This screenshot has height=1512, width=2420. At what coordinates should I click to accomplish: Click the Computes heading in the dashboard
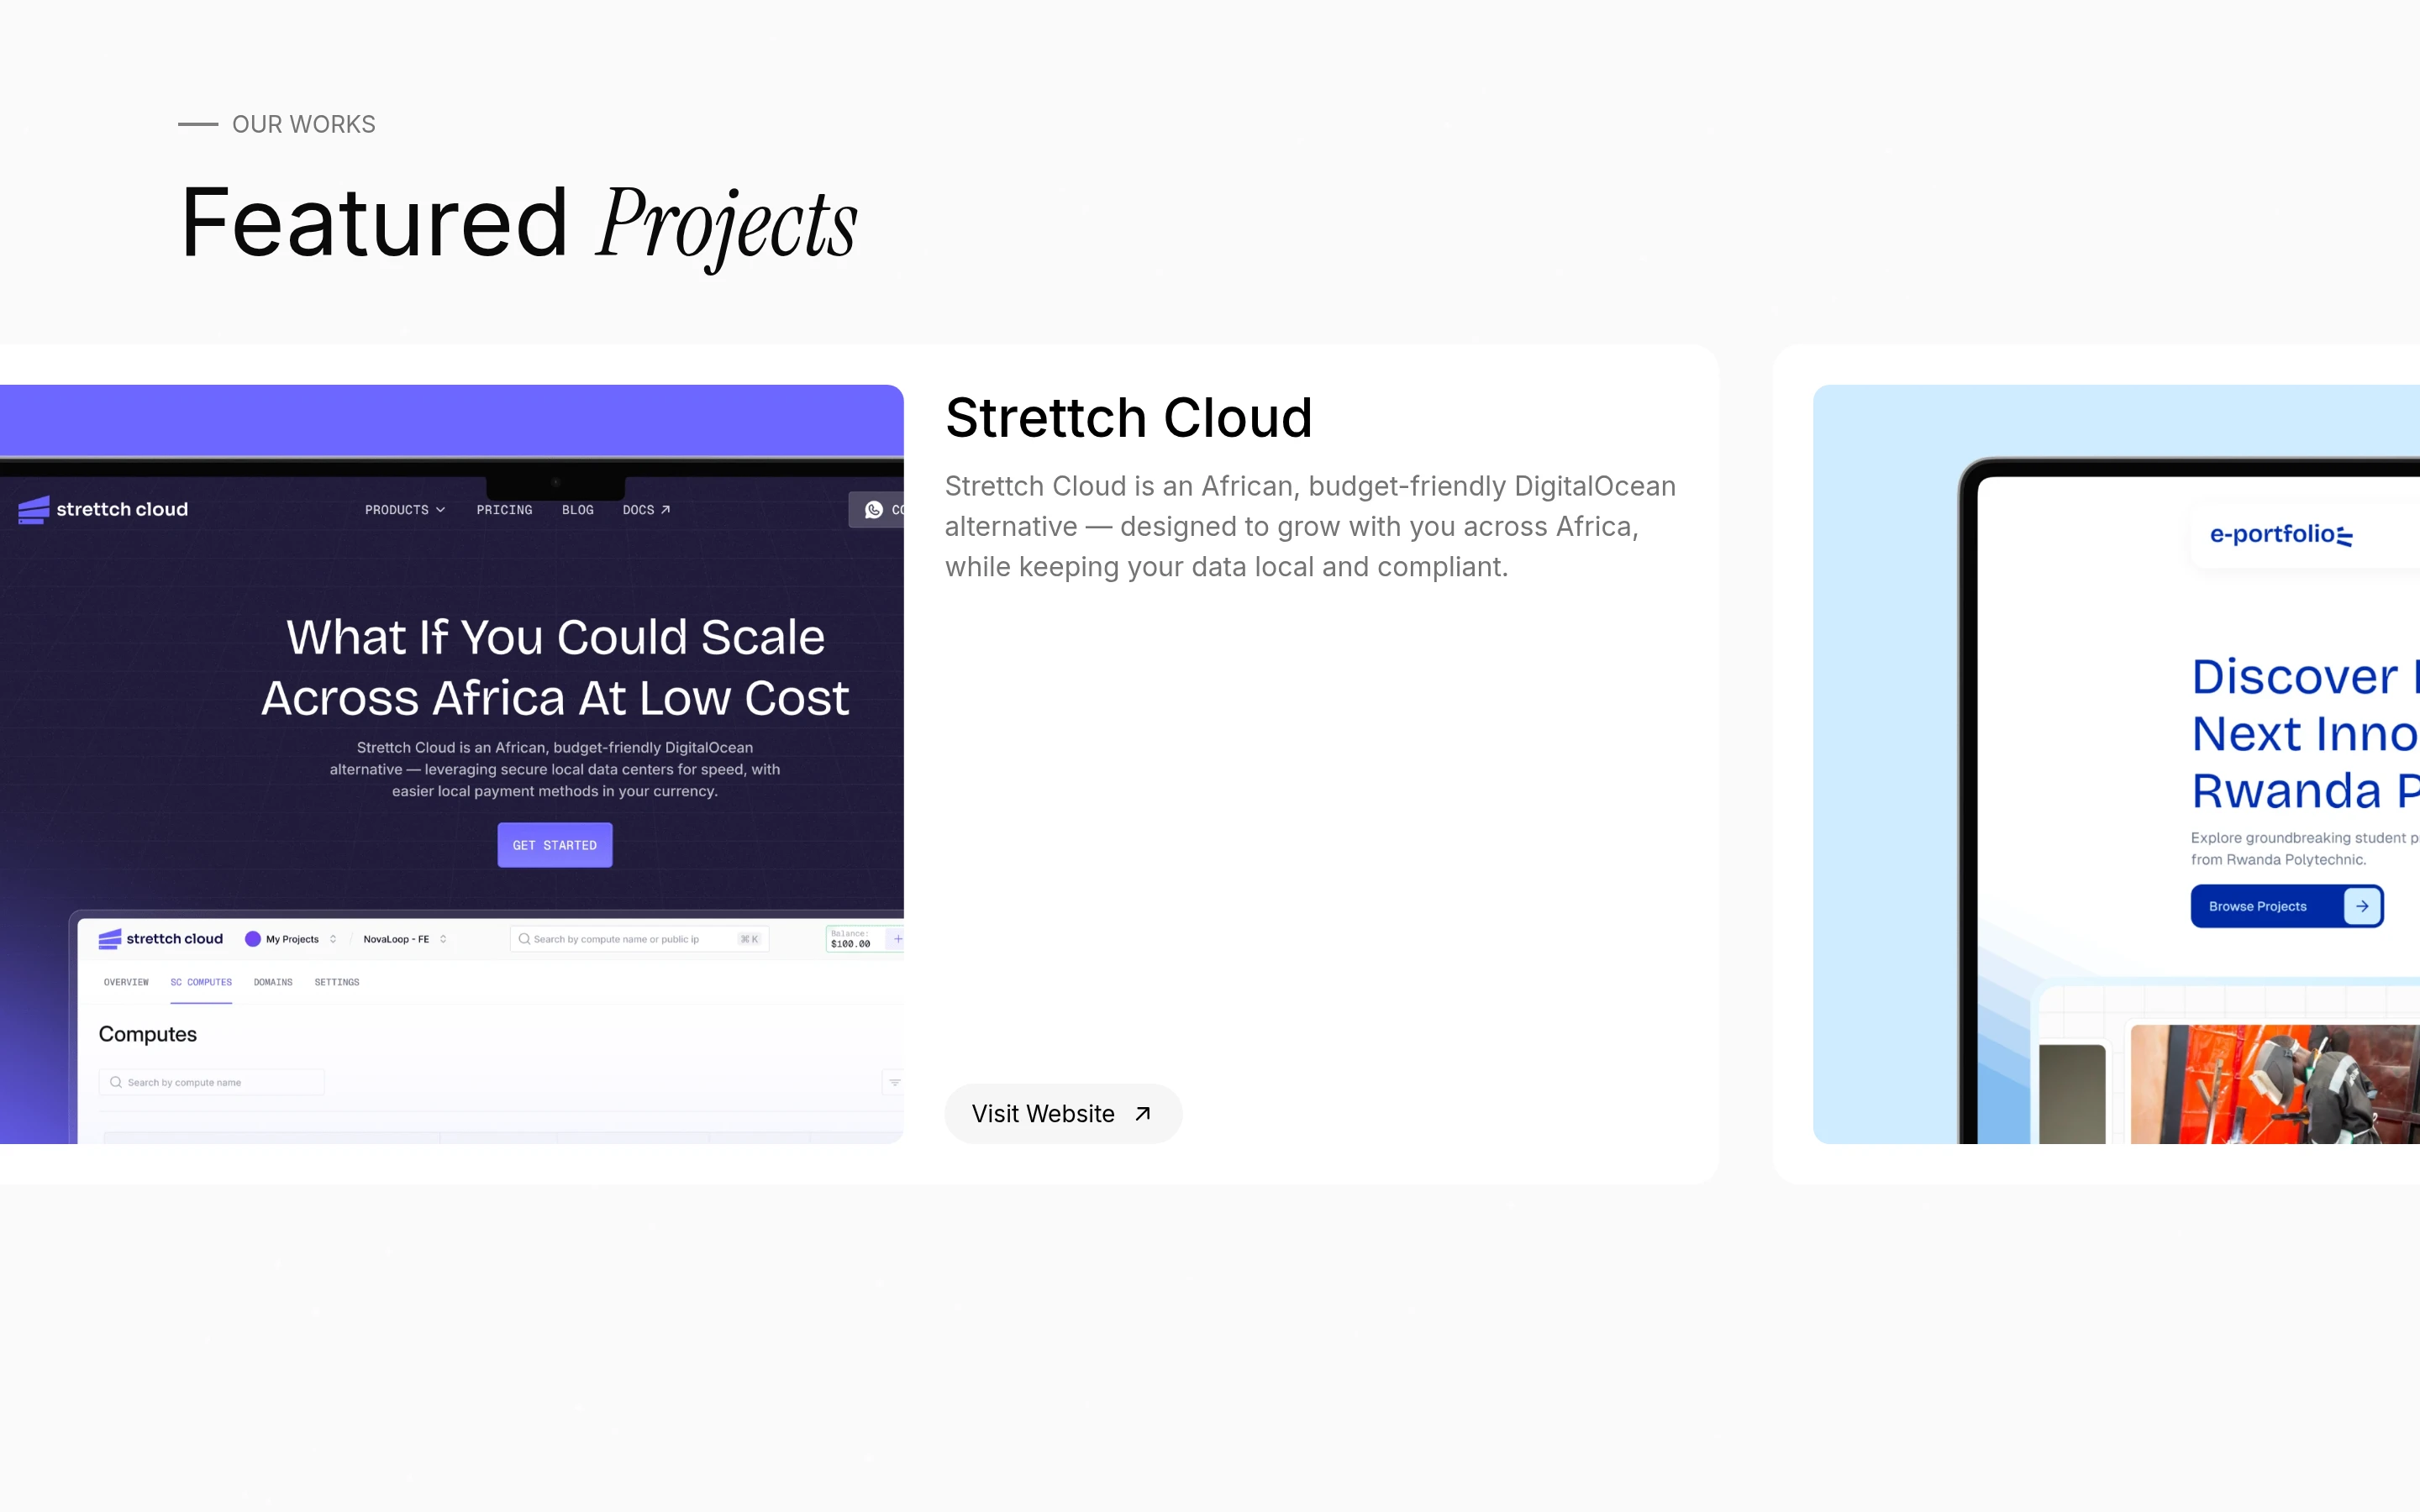click(x=148, y=1034)
